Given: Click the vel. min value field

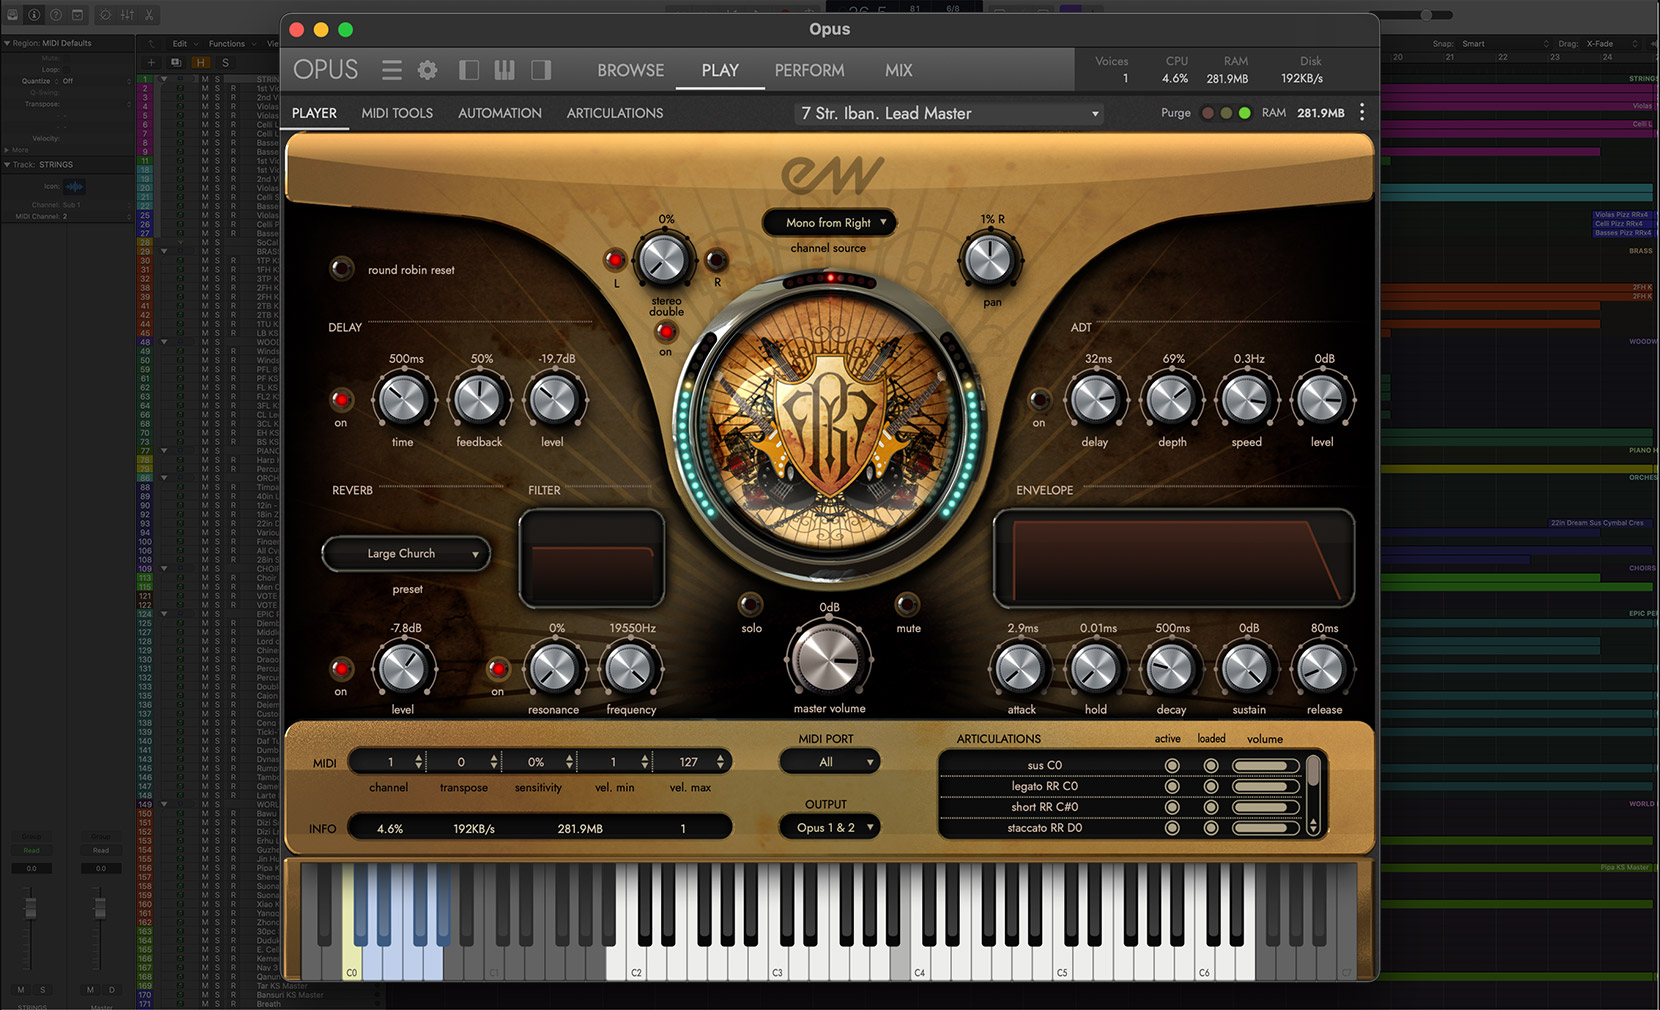Looking at the screenshot, I should (613, 762).
